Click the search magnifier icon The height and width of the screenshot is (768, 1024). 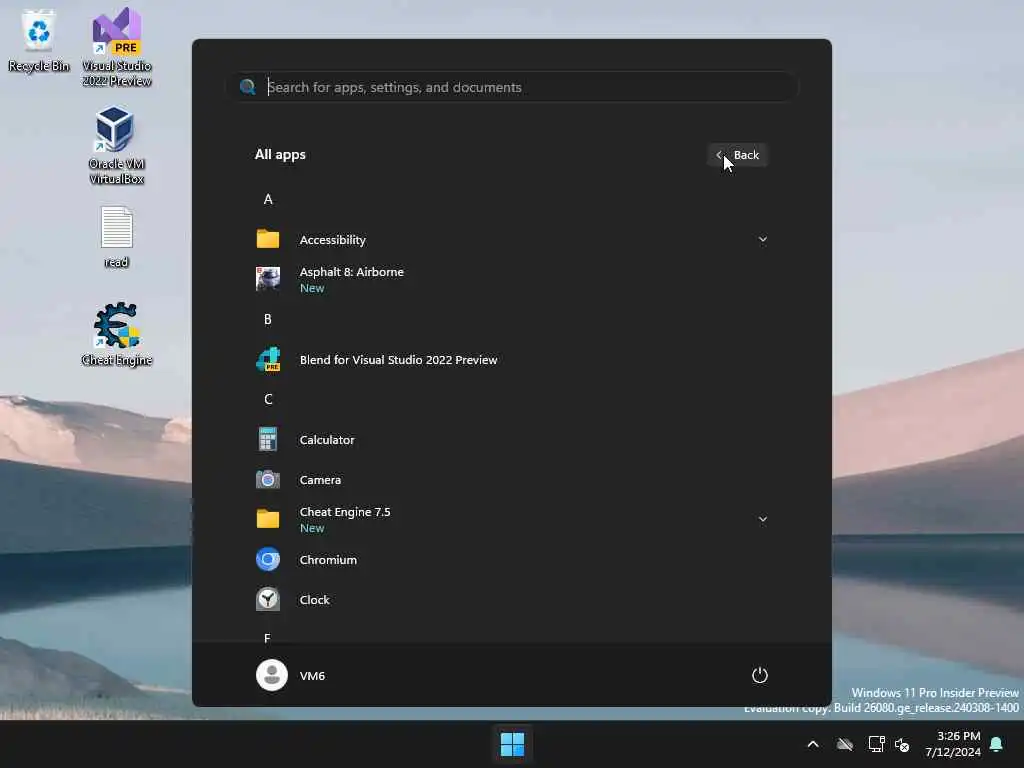tap(248, 87)
